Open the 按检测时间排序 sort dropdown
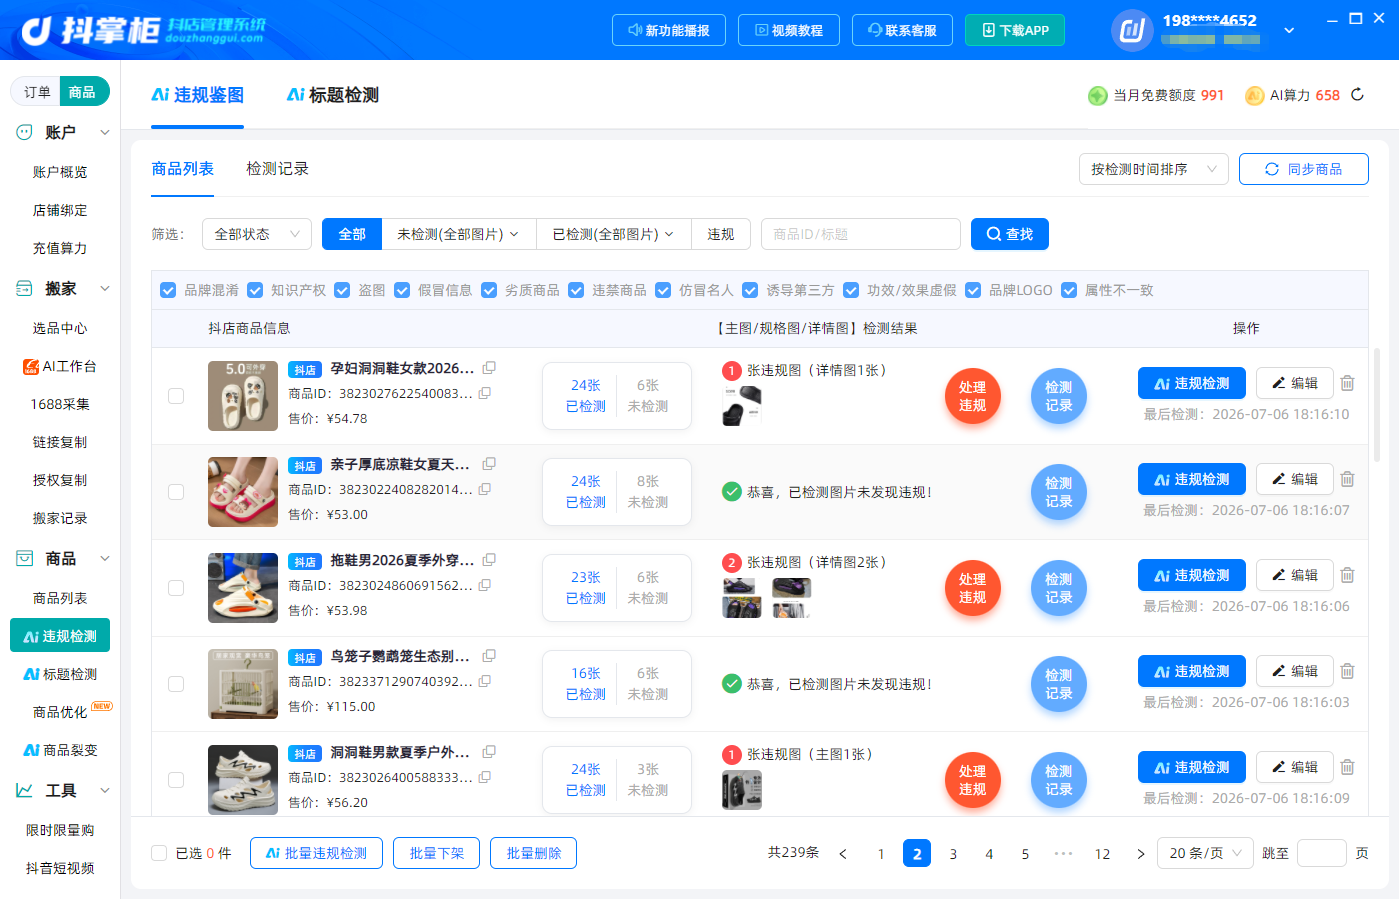 point(1153,169)
